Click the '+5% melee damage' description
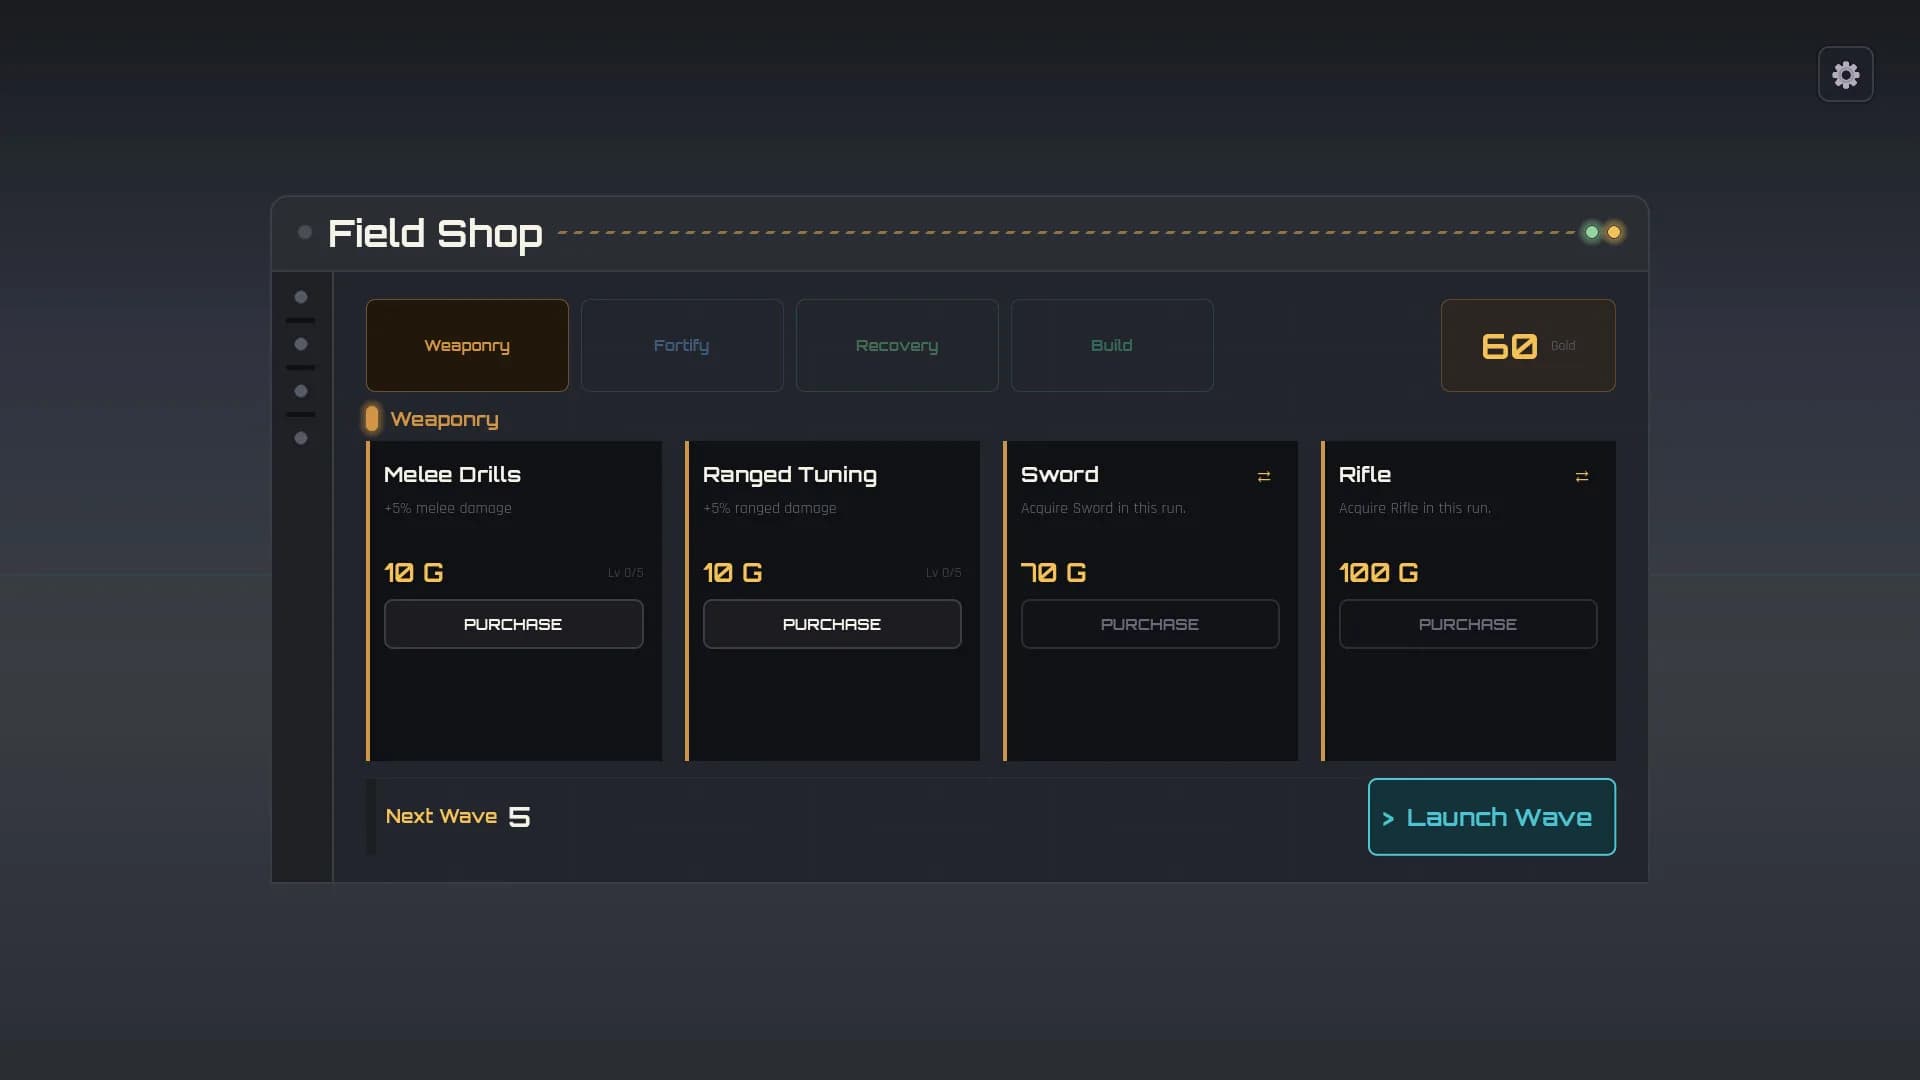 (448, 508)
